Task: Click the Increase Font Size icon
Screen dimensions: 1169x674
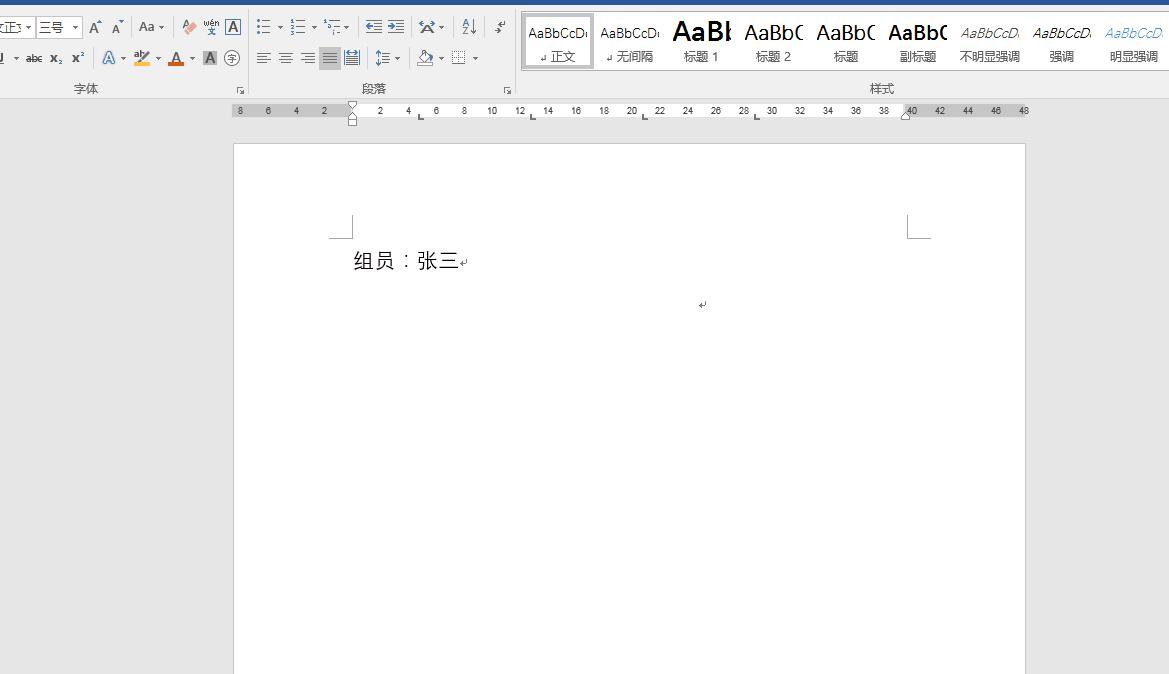Action: (95, 28)
